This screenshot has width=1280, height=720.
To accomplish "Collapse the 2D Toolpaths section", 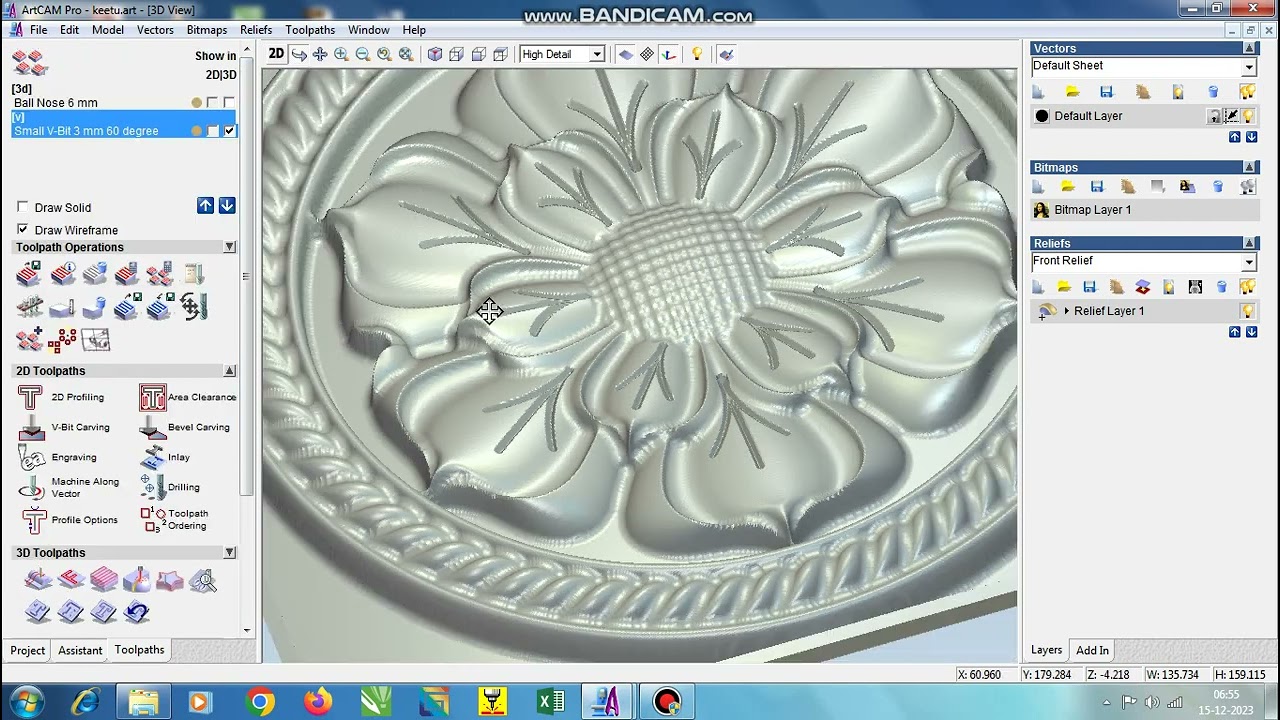I will pos(229,371).
